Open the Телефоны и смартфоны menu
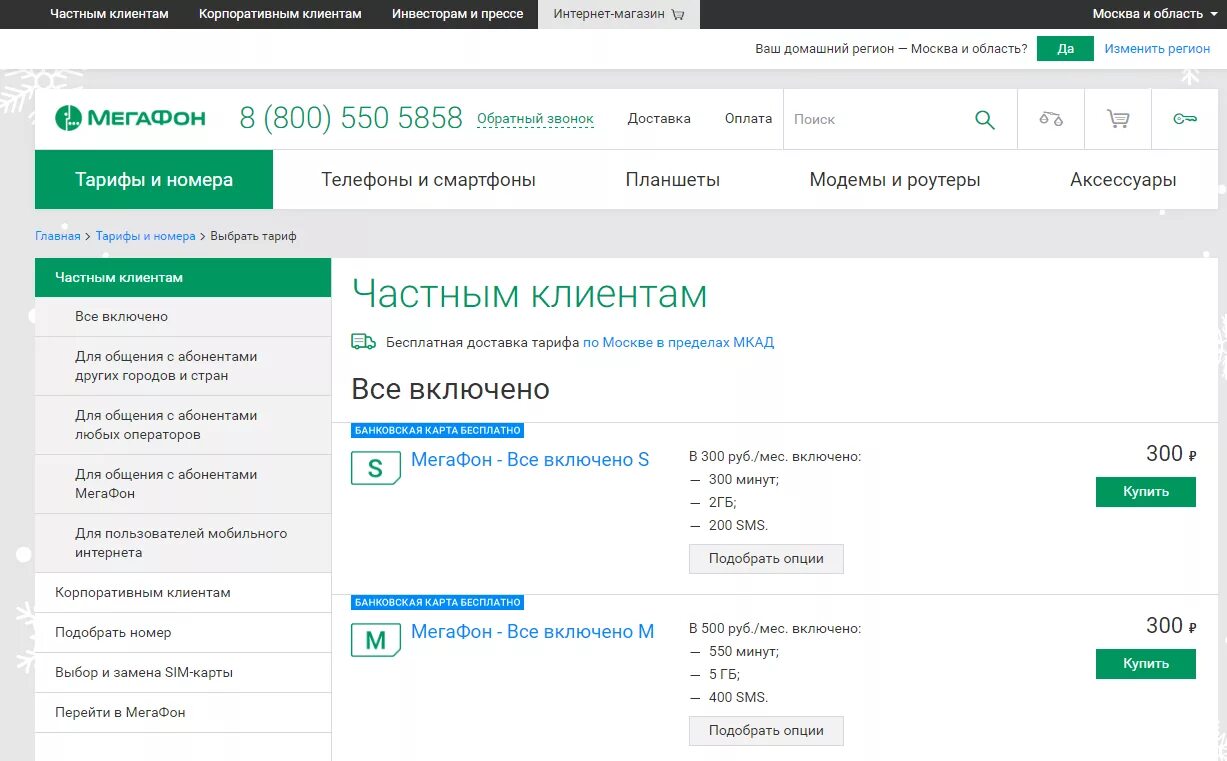Image resolution: width=1227 pixels, height=761 pixels. 428,180
